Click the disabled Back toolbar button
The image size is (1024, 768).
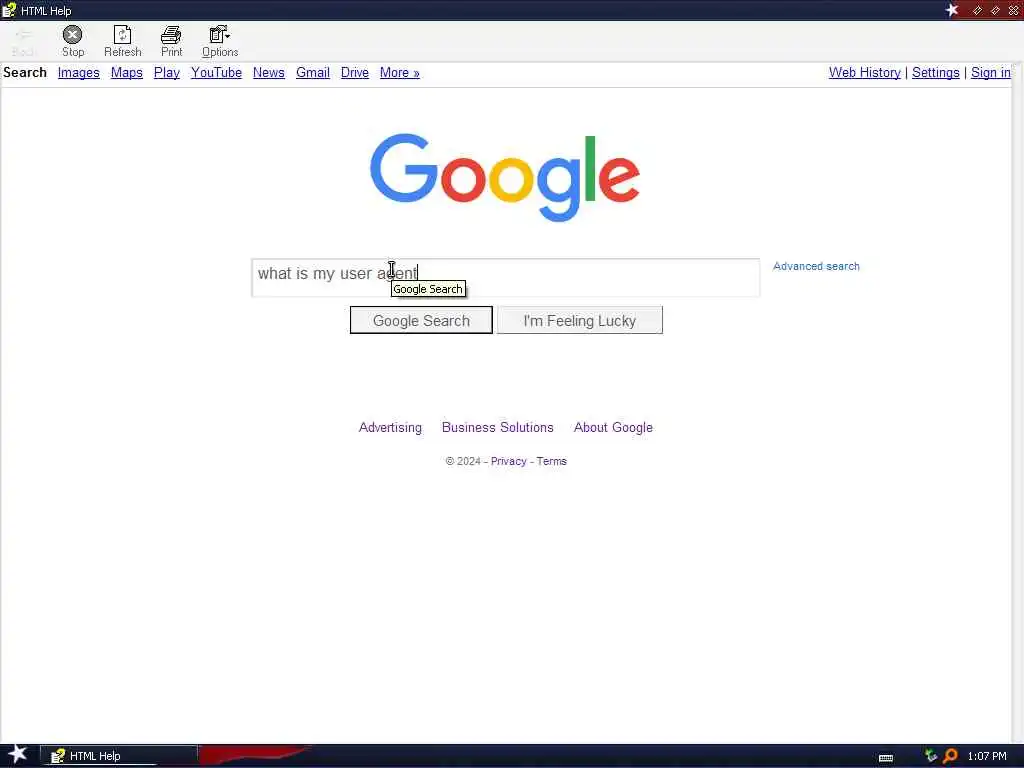(23, 41)
